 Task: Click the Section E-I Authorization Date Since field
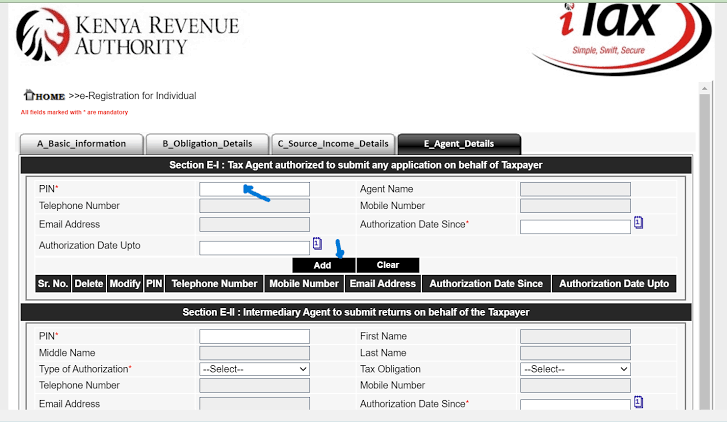(x=575, y=227)
